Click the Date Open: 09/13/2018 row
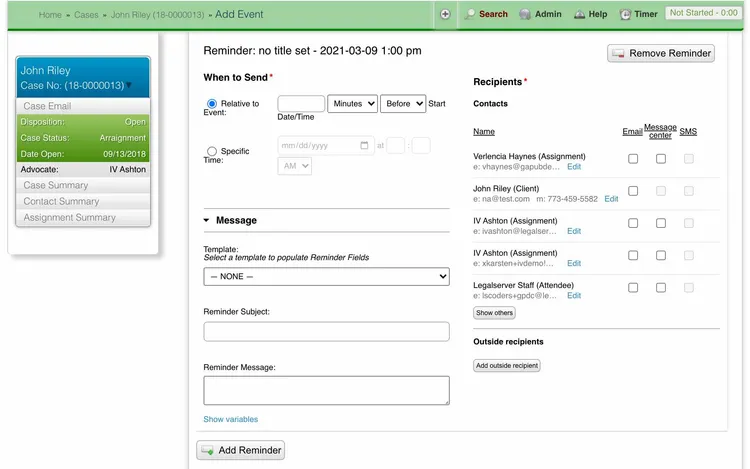Screen dimensions: 750x469 pos(83,154)
